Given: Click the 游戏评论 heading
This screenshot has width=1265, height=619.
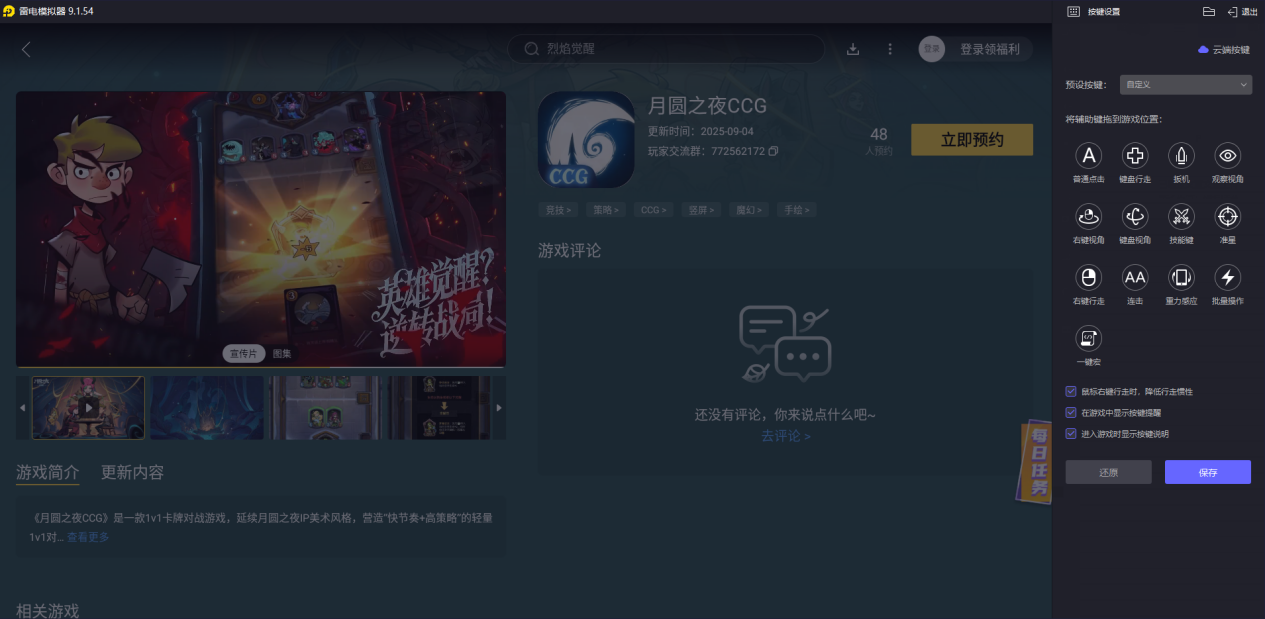Looking at the screenshot, I should coord(569,250).
